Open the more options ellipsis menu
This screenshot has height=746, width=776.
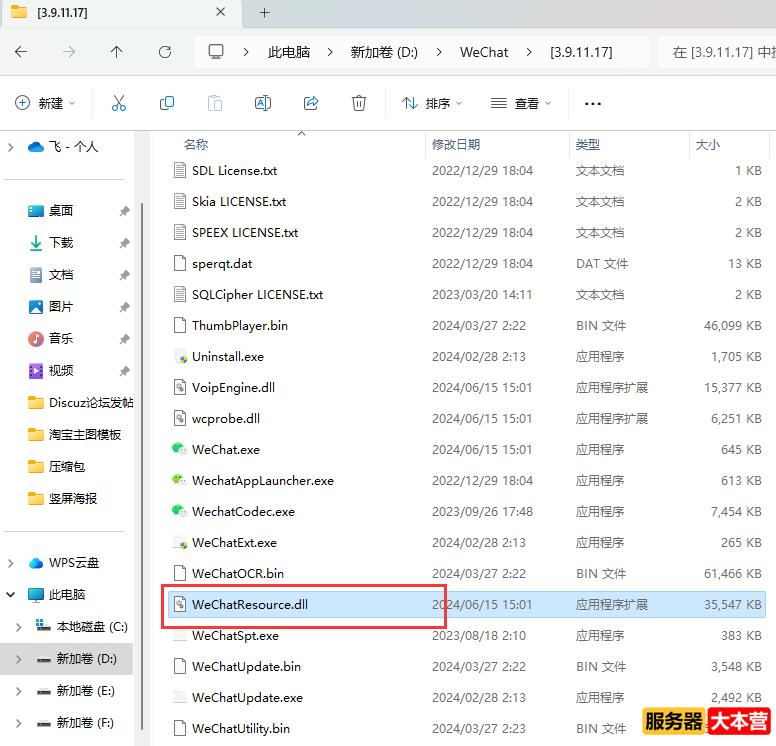coord(592,103)
